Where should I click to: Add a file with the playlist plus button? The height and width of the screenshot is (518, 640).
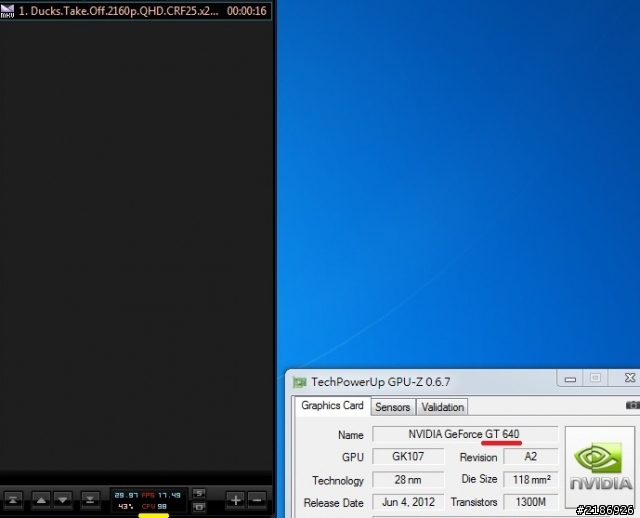pyautogui.click(x=236, y=500)
